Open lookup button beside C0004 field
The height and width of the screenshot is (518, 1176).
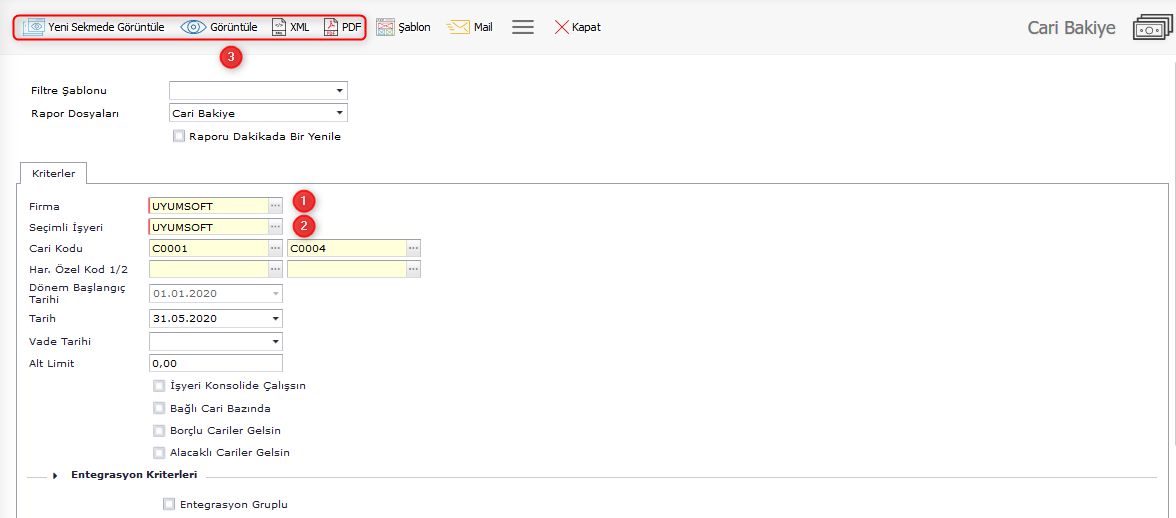[x=413, y=248]
